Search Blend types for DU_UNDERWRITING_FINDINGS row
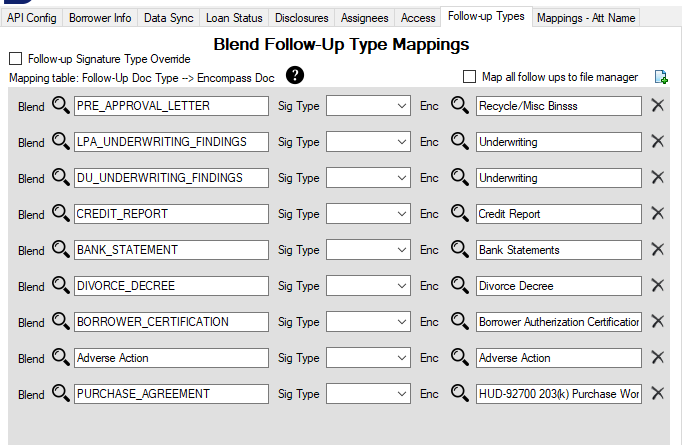This screenshot has height=445, width=682. pos(60,177)
